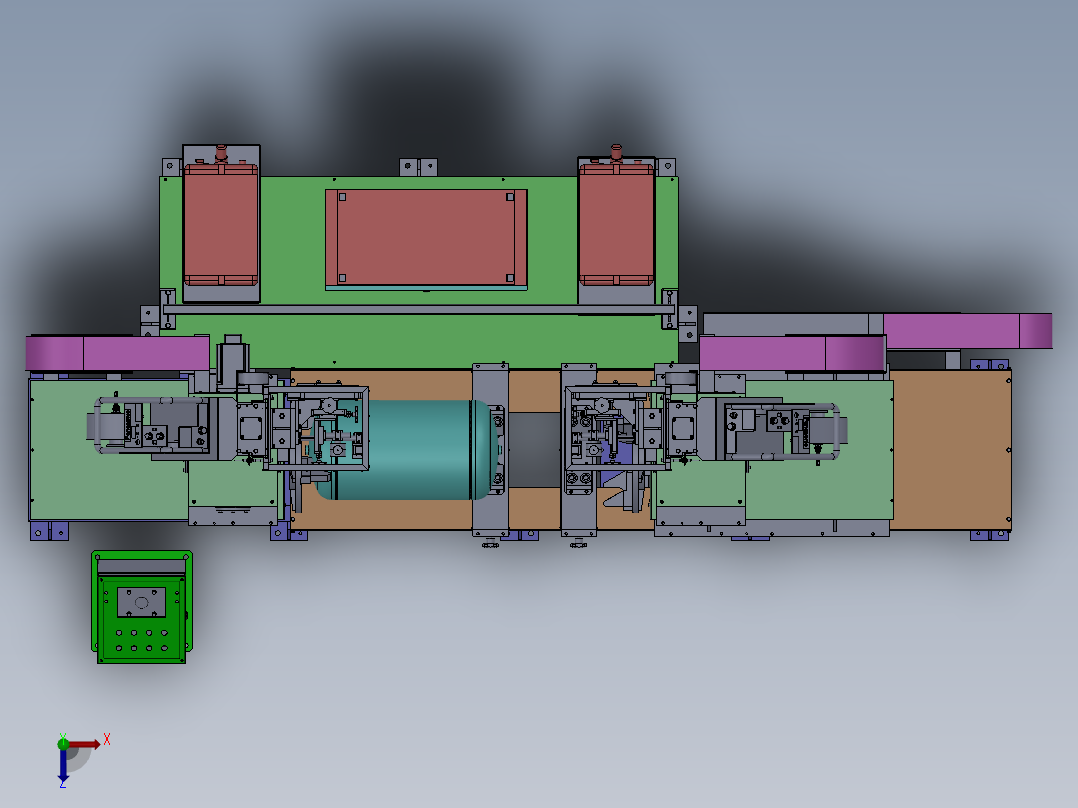Select the left red canister on the green frame
The width and height of the screenshot is (1078, 808).
click(221, 224)
